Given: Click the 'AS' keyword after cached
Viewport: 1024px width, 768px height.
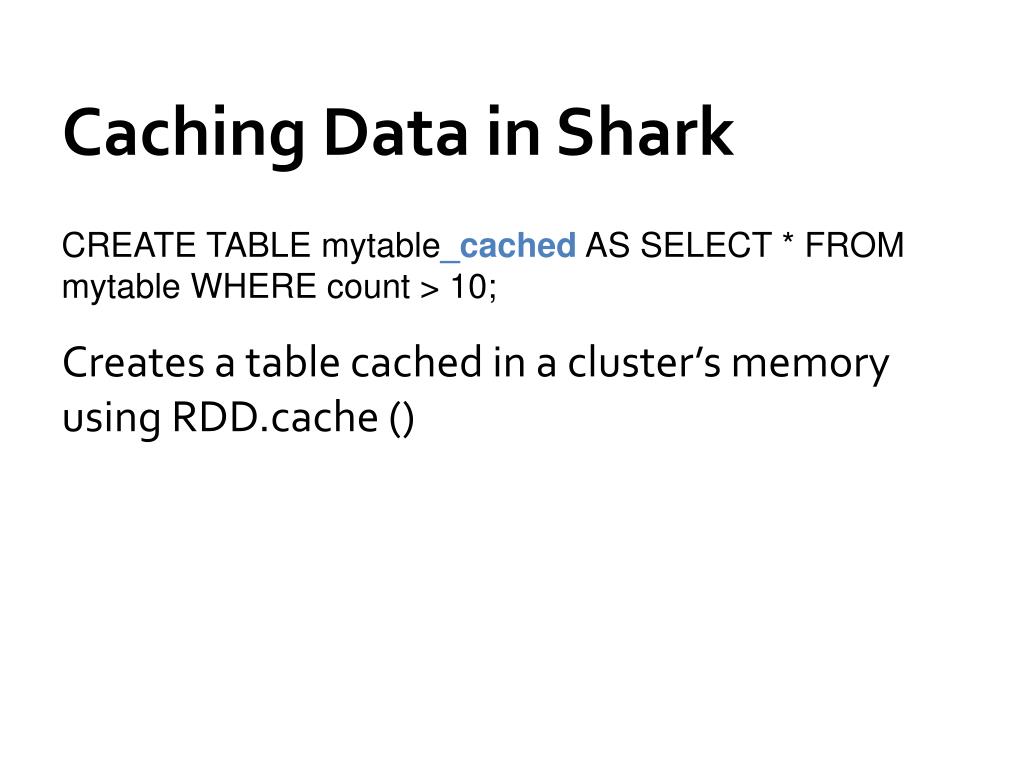Looking at the screenshot, I should point(607,246).
